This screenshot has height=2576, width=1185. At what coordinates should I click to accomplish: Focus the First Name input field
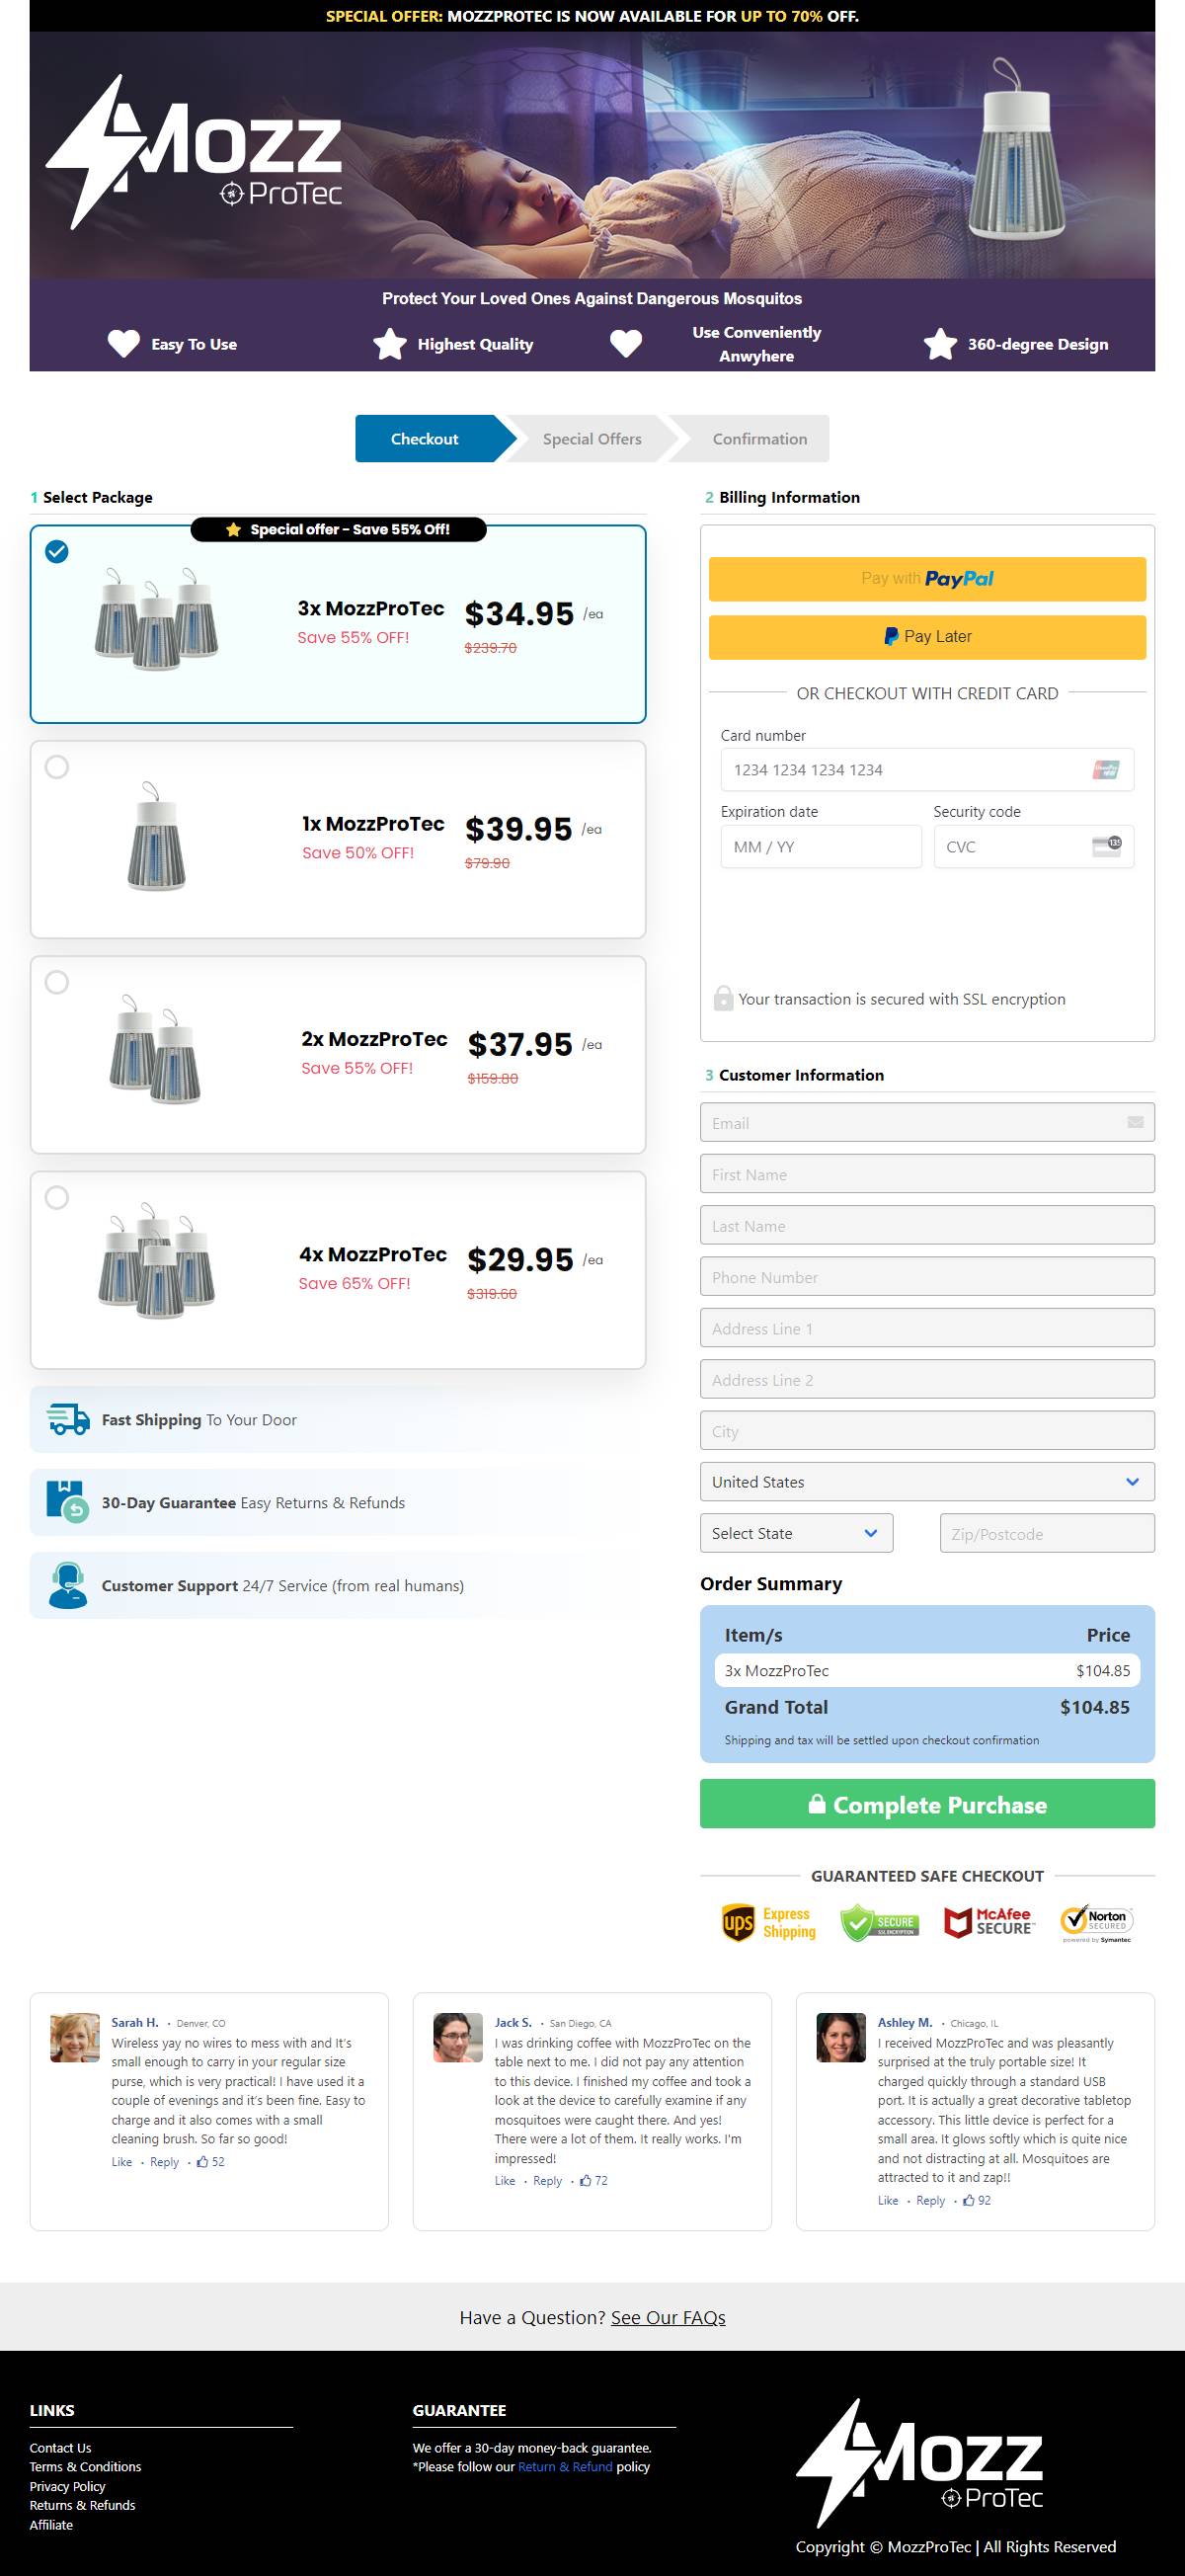[x=927, y=1174]
